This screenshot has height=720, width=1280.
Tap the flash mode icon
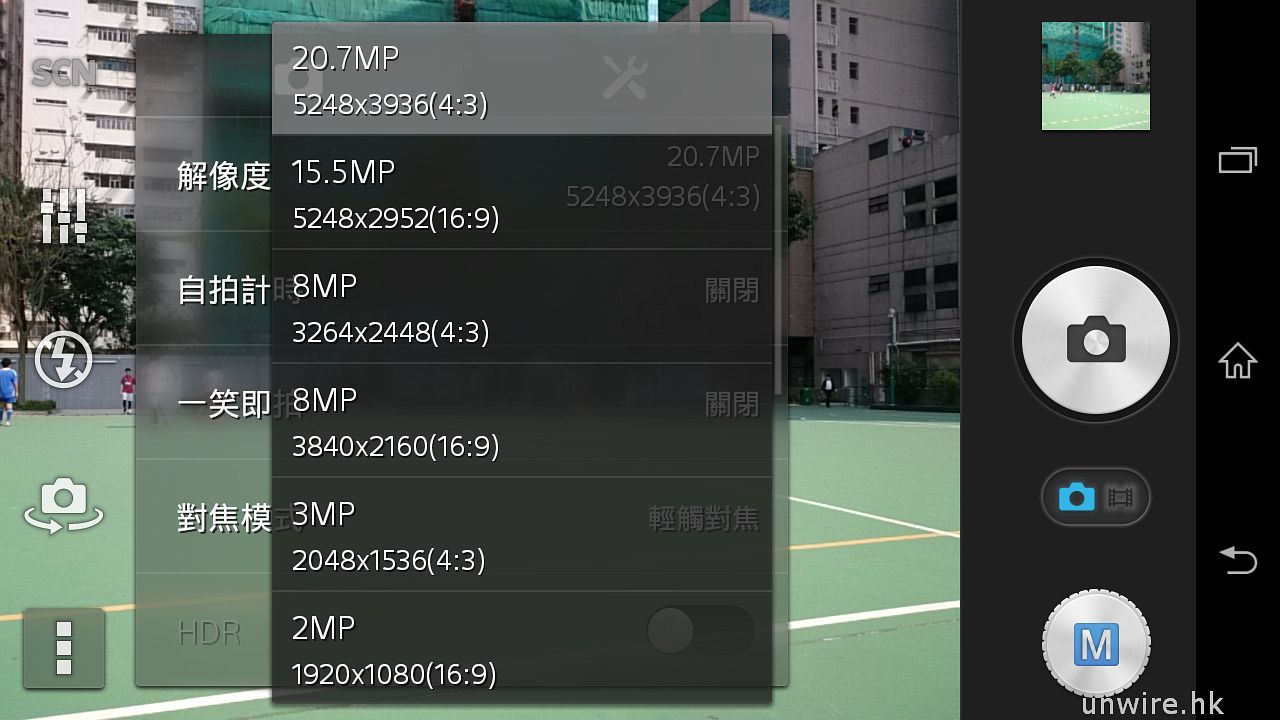pos(64,359)
